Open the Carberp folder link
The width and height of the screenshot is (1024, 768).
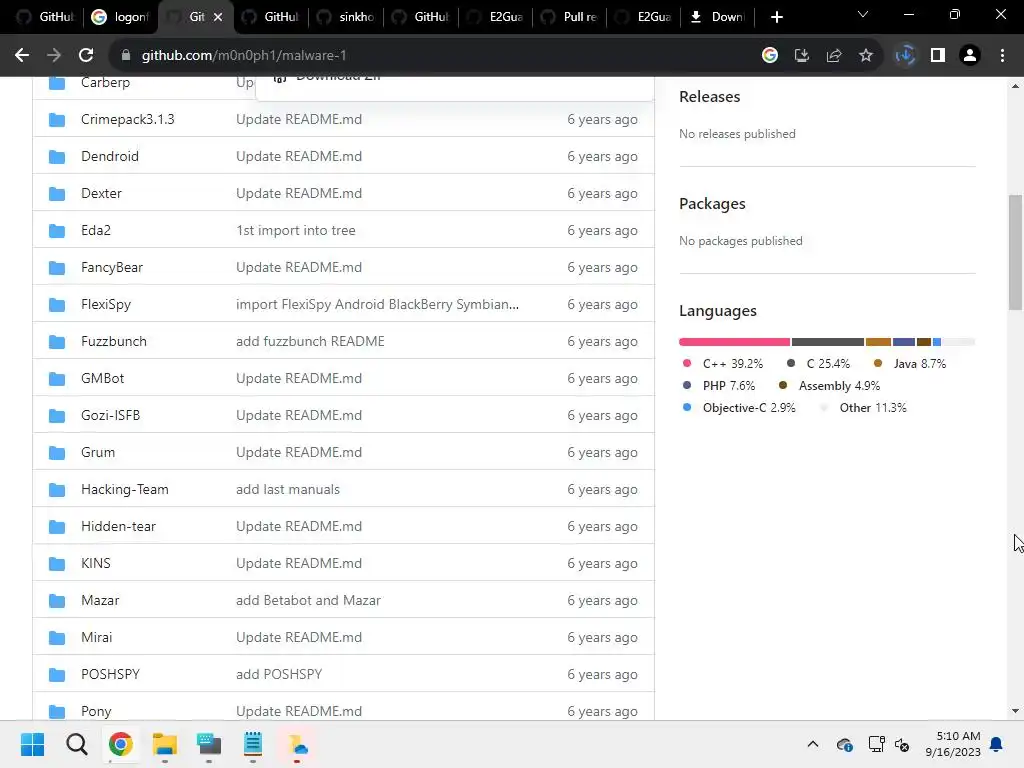(105, 83)
